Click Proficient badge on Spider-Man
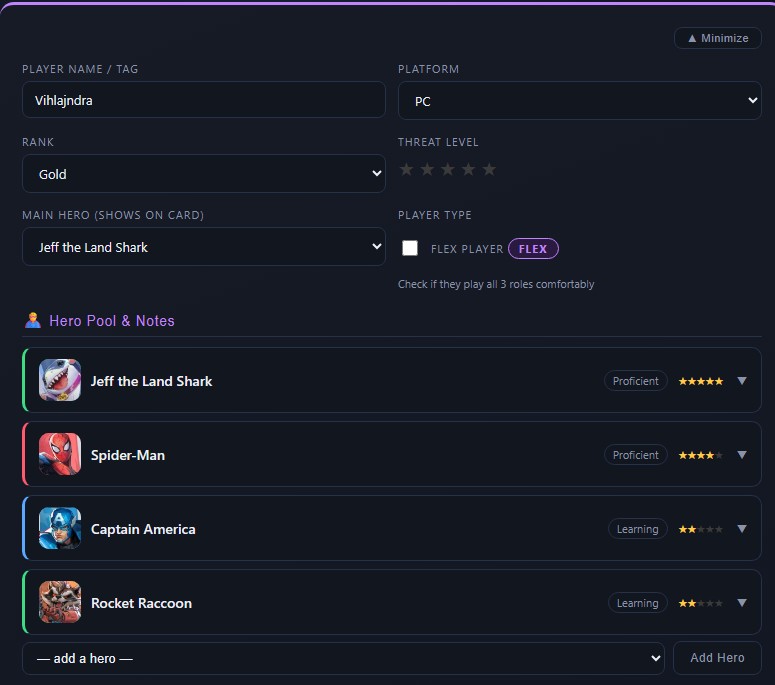The image size is (775, 685). 636,455
